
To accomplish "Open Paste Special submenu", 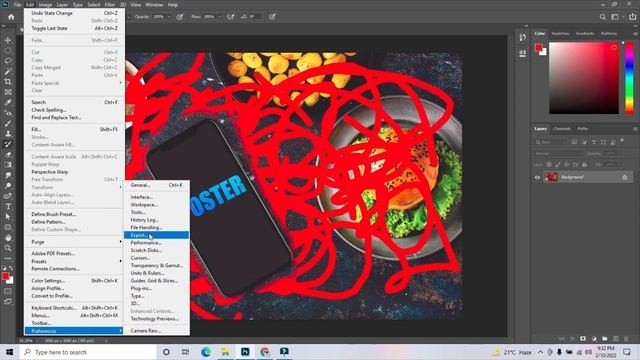I will [75, 83].
